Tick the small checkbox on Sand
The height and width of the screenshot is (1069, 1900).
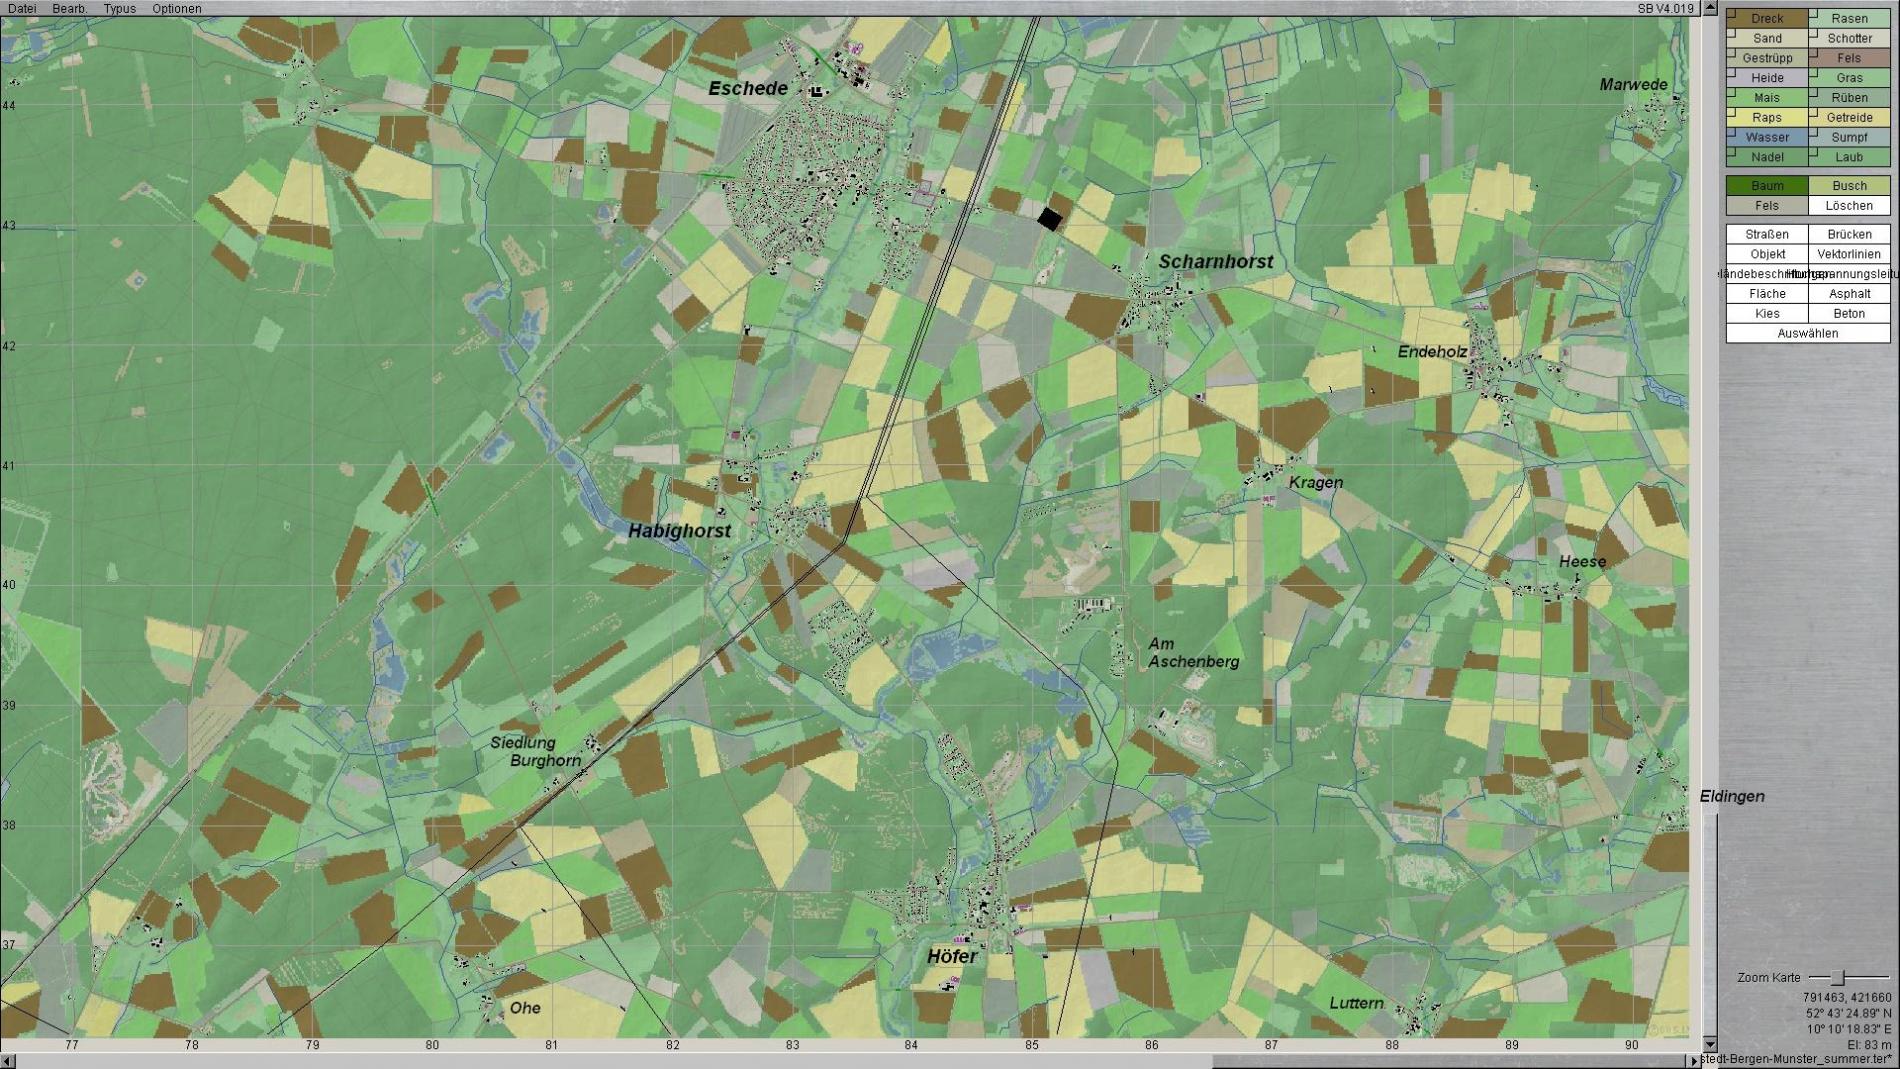click(1731, 33)
